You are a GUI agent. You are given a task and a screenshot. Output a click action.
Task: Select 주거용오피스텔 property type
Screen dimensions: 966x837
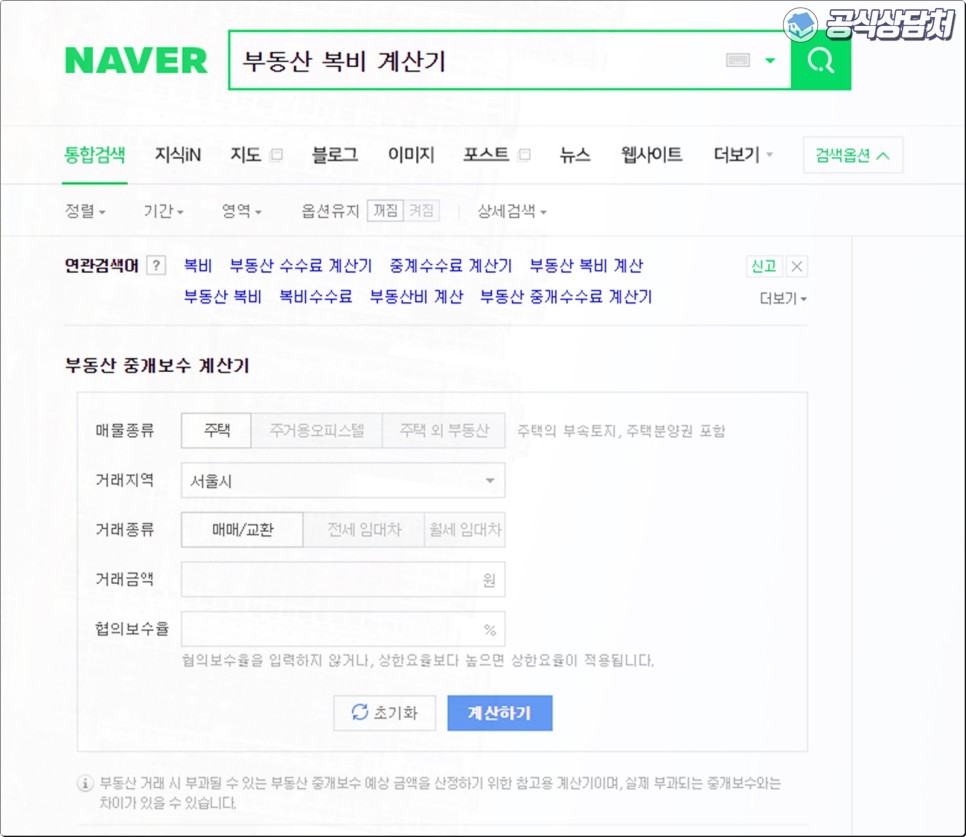tap(317, 431)
